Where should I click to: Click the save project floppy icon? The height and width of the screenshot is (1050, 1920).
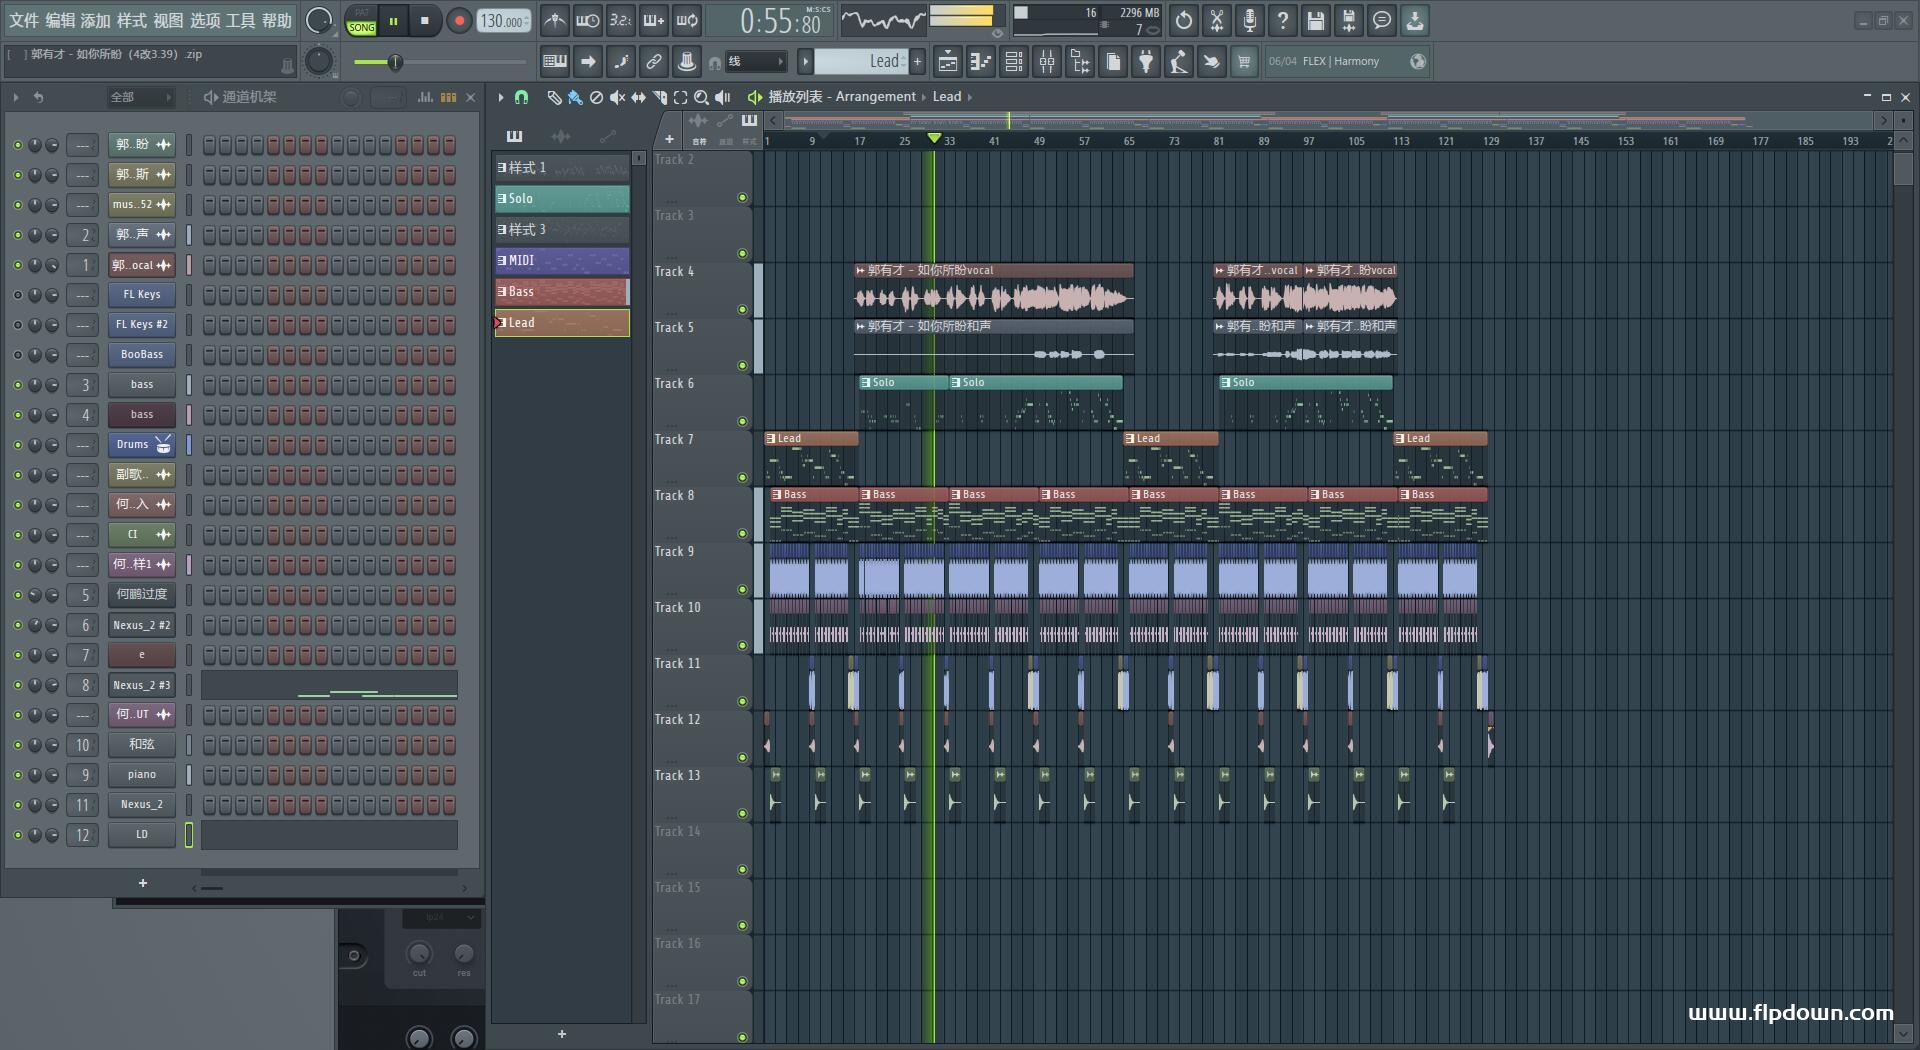tap(1316, 20)
